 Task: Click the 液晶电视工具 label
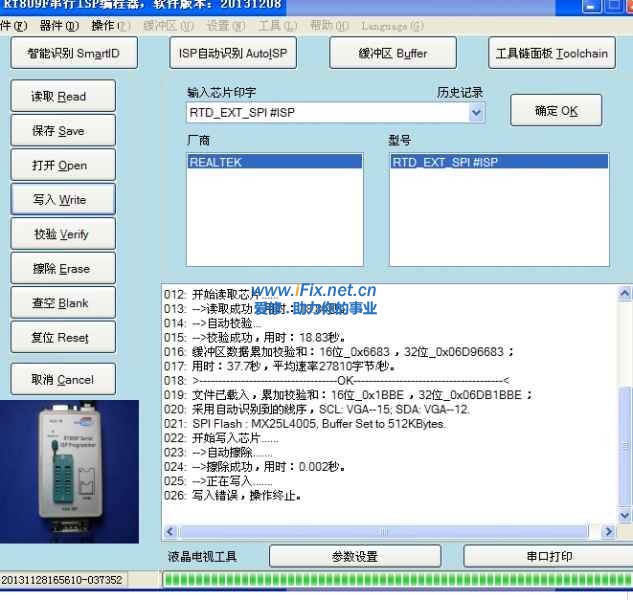coord(203,556)
